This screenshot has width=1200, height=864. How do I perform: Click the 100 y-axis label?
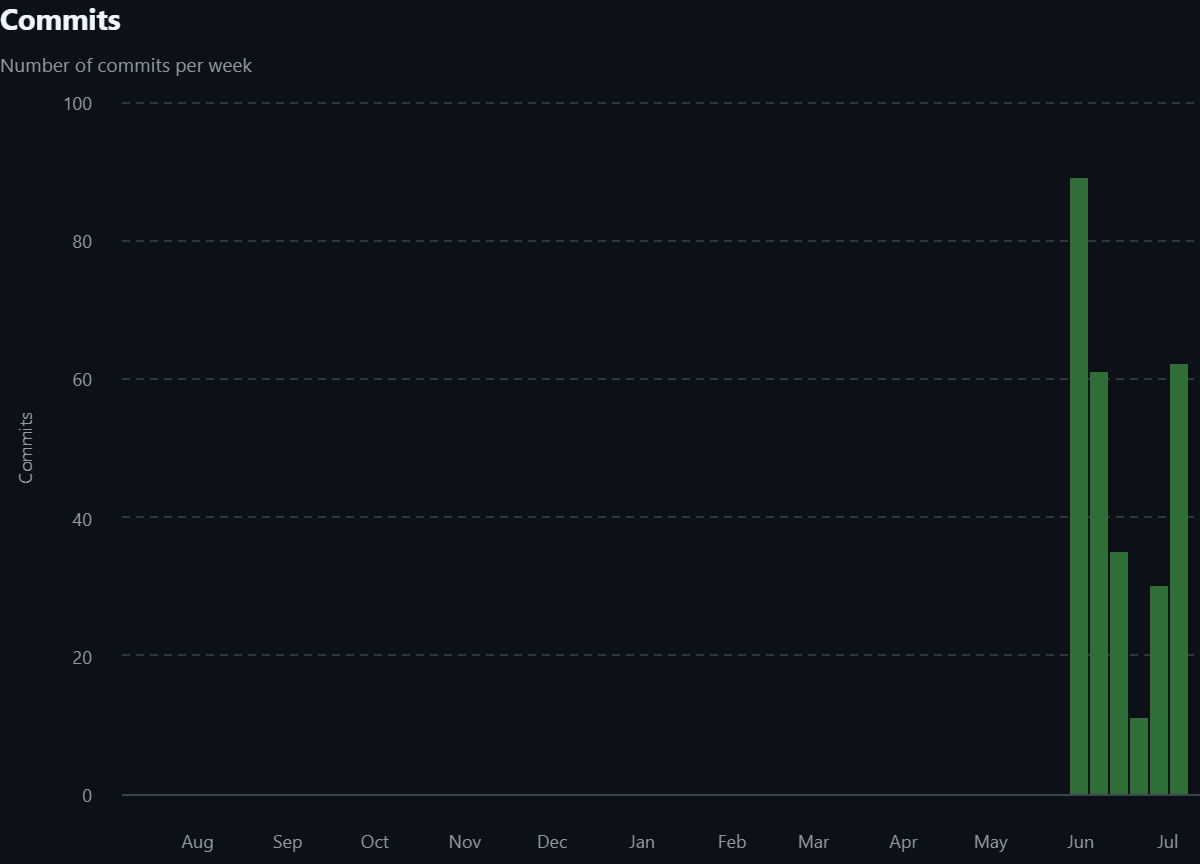77,103
